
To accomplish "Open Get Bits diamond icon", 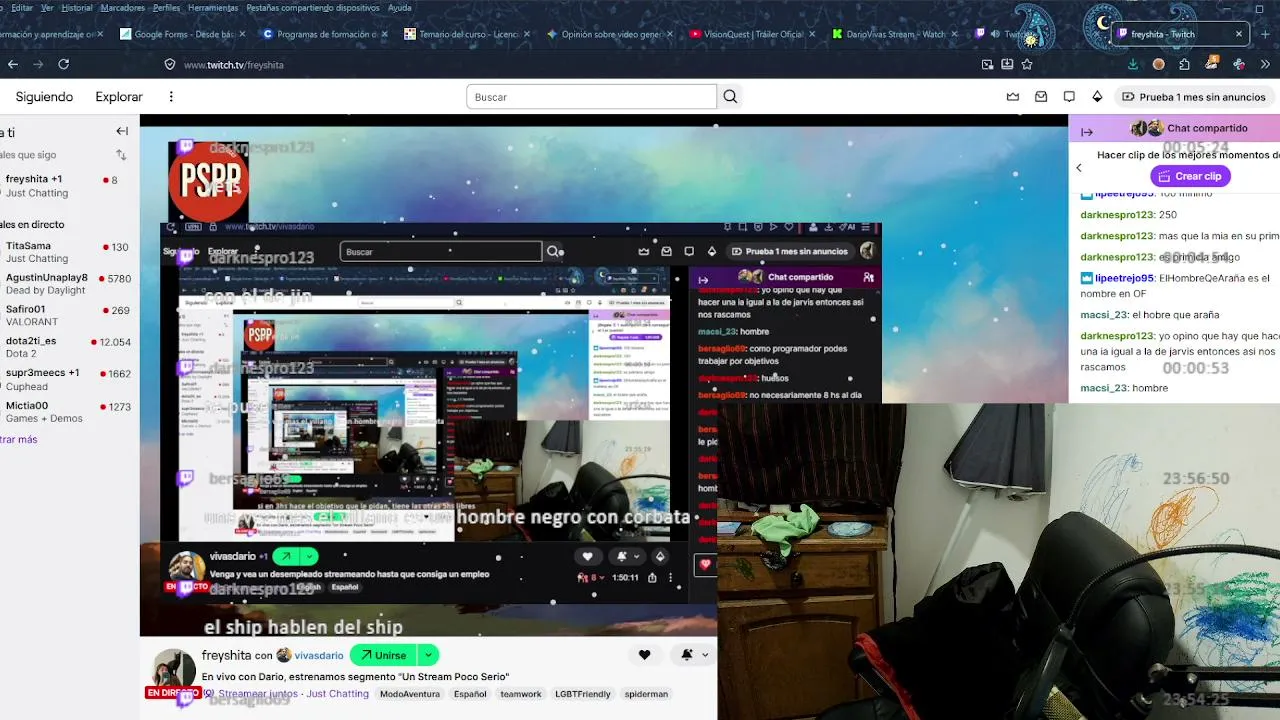I will click(1097, 97).
